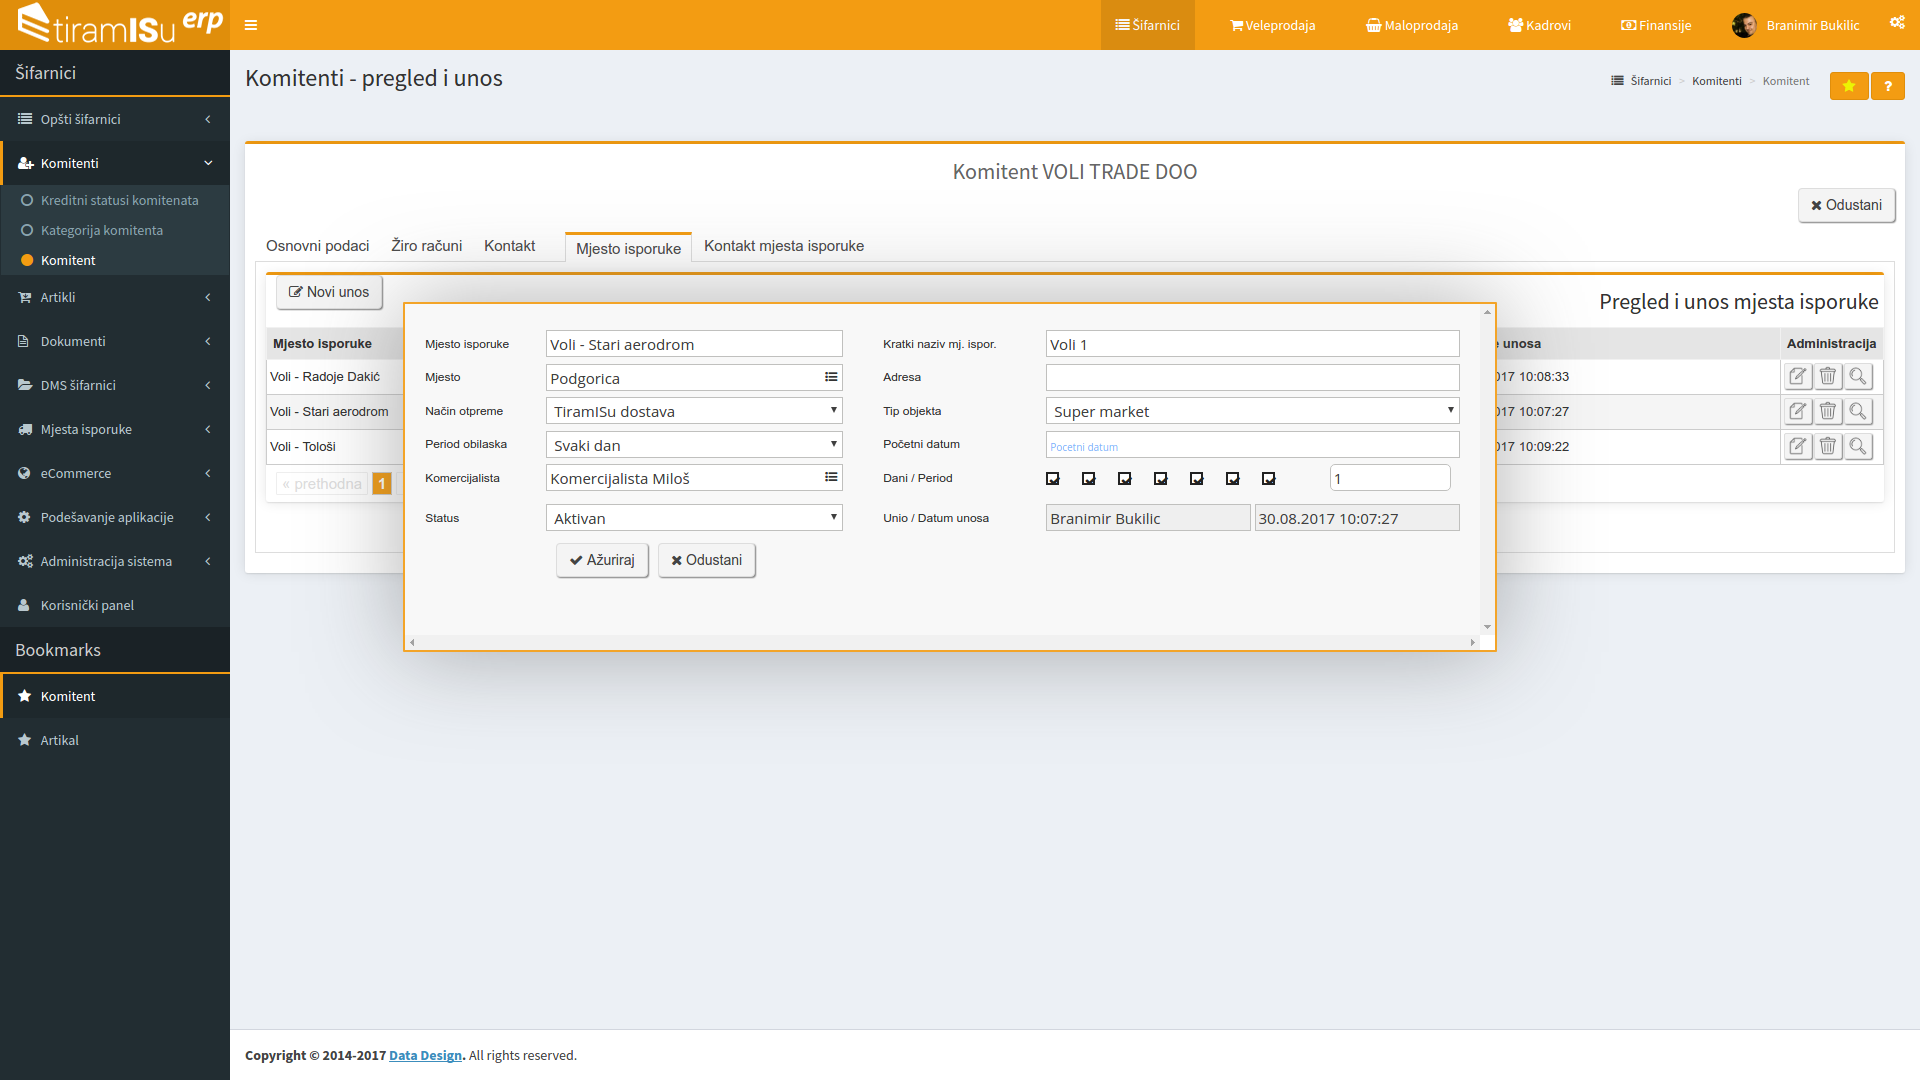Viewport: 1920px width, 1080px height.
Task: Click the empty Adresa input field
Action: 1252,377
